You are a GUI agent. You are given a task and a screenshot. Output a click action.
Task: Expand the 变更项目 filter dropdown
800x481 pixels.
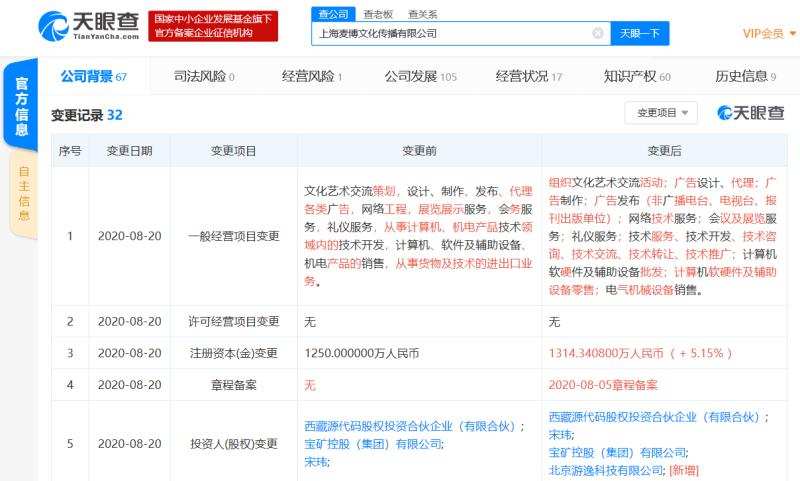click(x=661, y=113)
